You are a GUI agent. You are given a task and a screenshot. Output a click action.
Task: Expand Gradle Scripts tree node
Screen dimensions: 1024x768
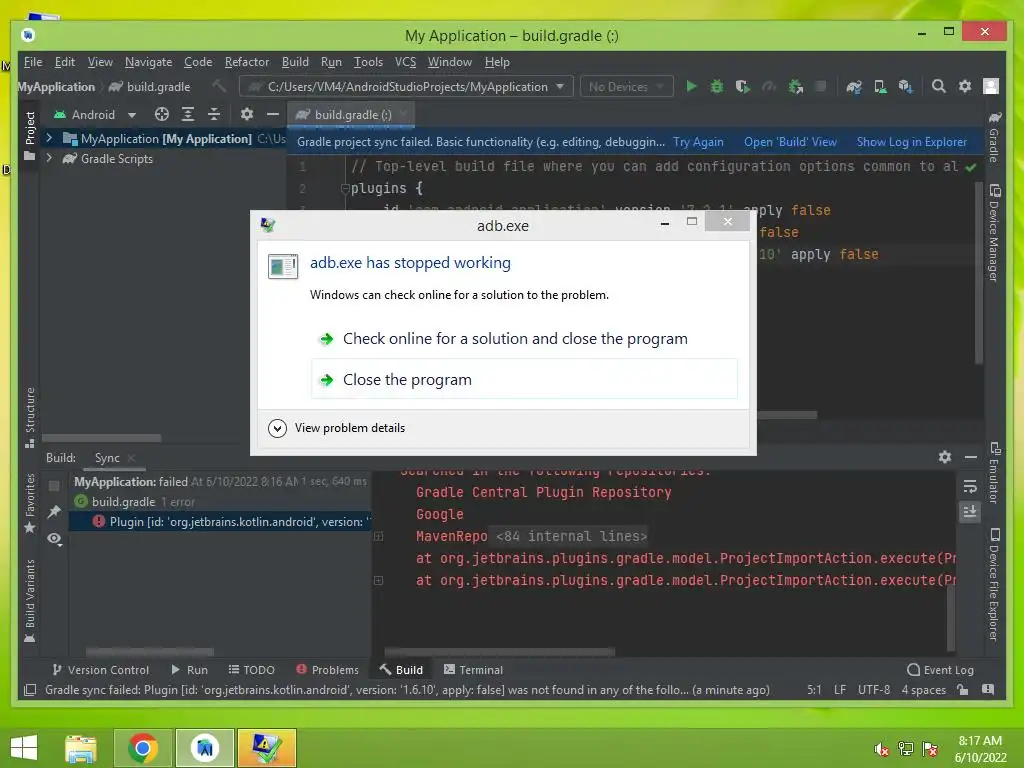pyautogui.click(x=49, y=158)
